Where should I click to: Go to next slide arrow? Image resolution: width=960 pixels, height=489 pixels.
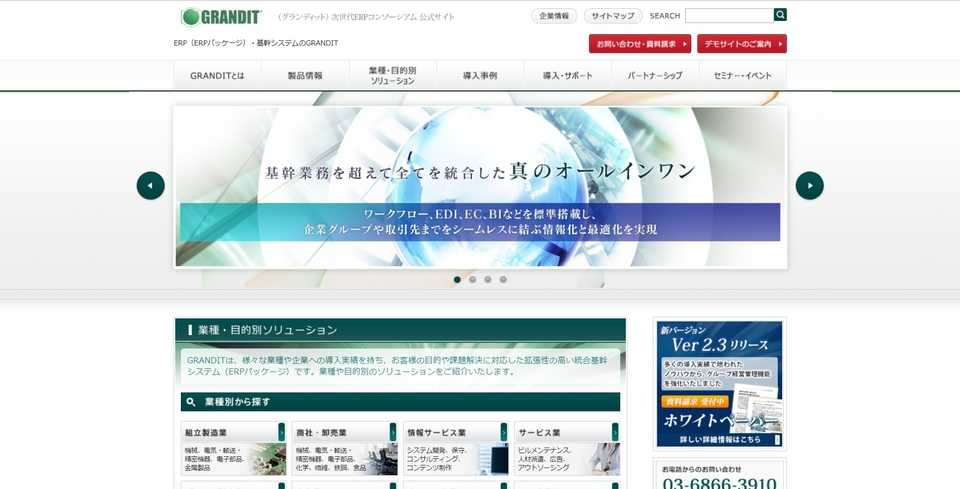coord(809,185)
